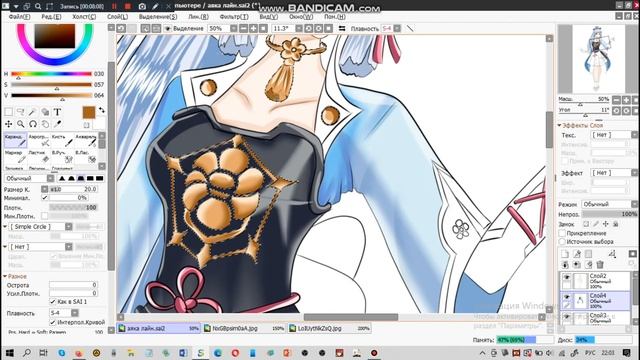Stop the Bandicam recording
Screen dimensions: 640x360
(128, 7)
